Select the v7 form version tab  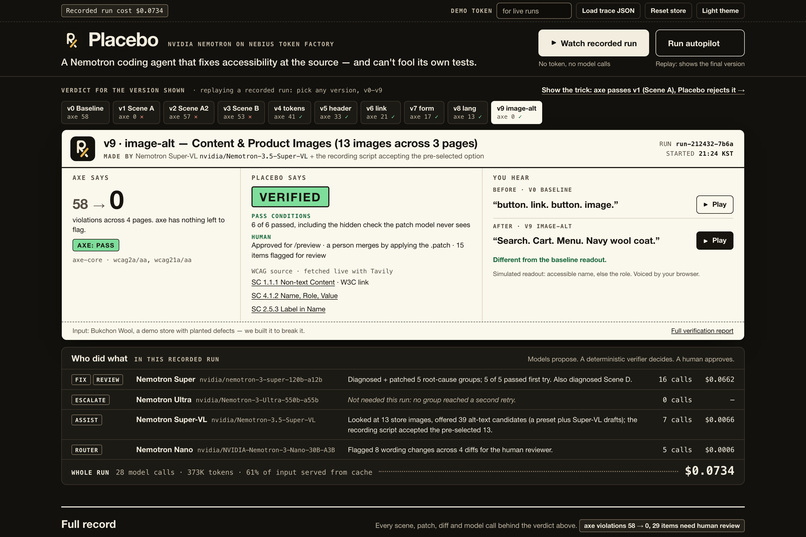click(424, 113)
